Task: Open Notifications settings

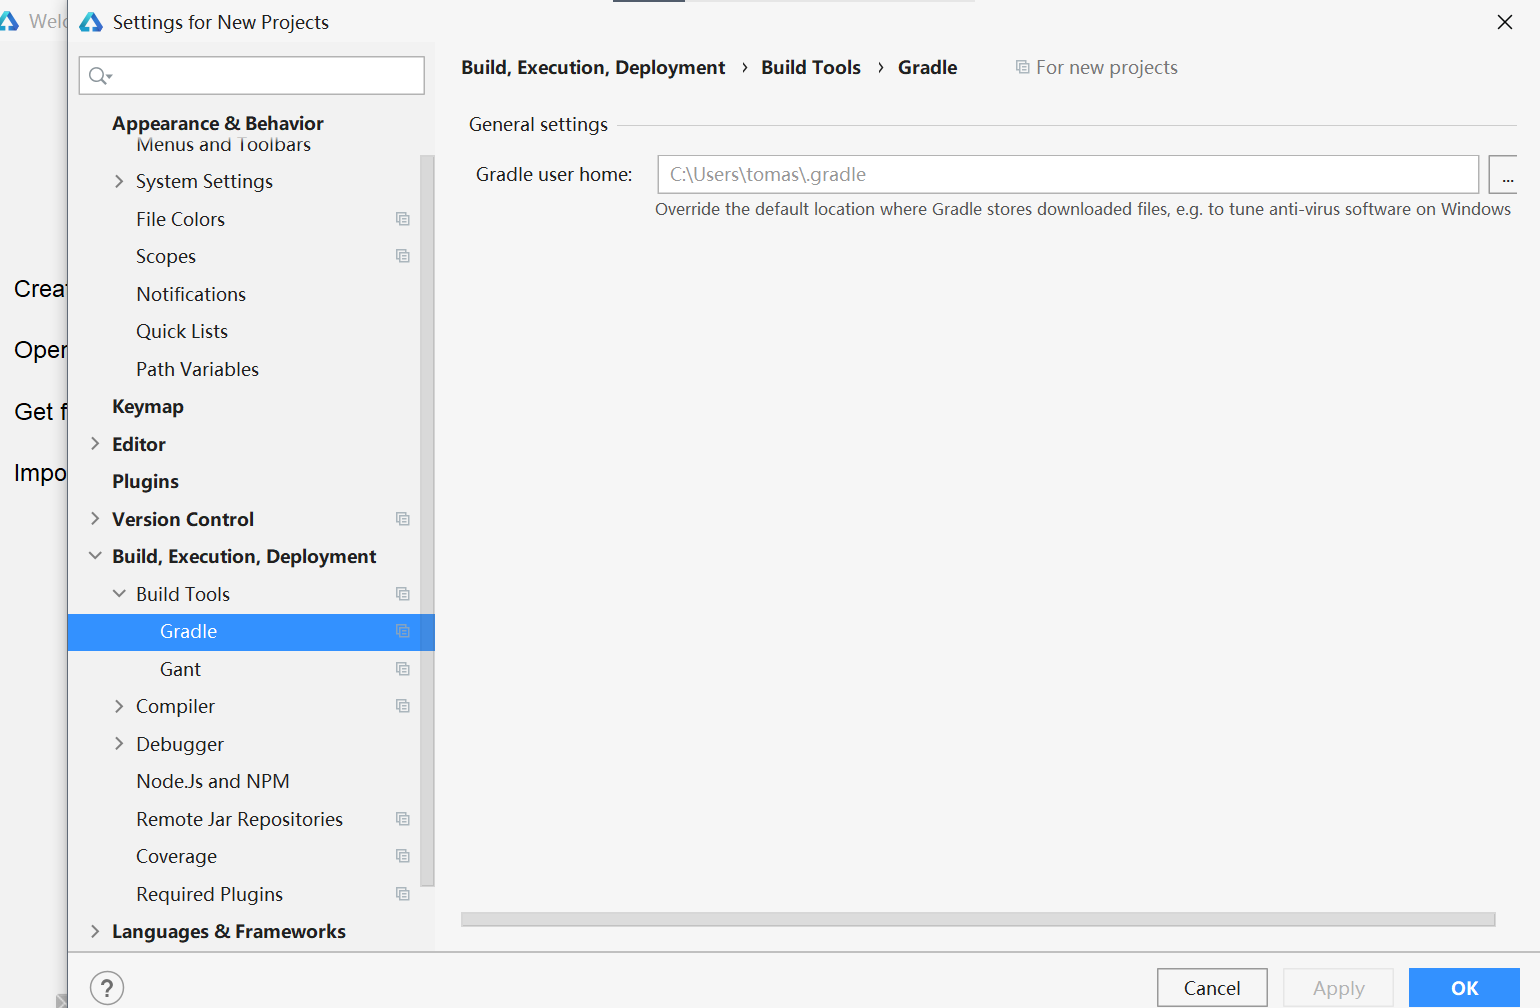Action: coord(191,294)
